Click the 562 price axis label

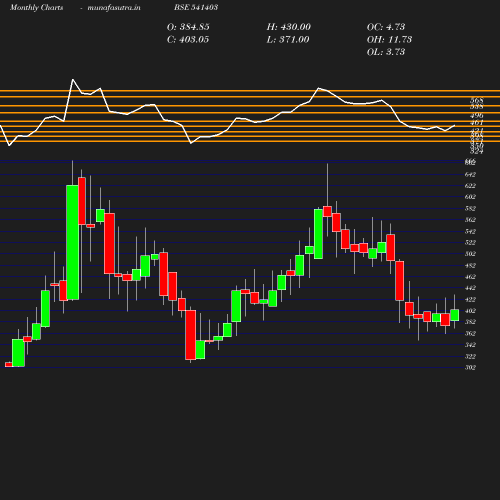coord(470,220)
